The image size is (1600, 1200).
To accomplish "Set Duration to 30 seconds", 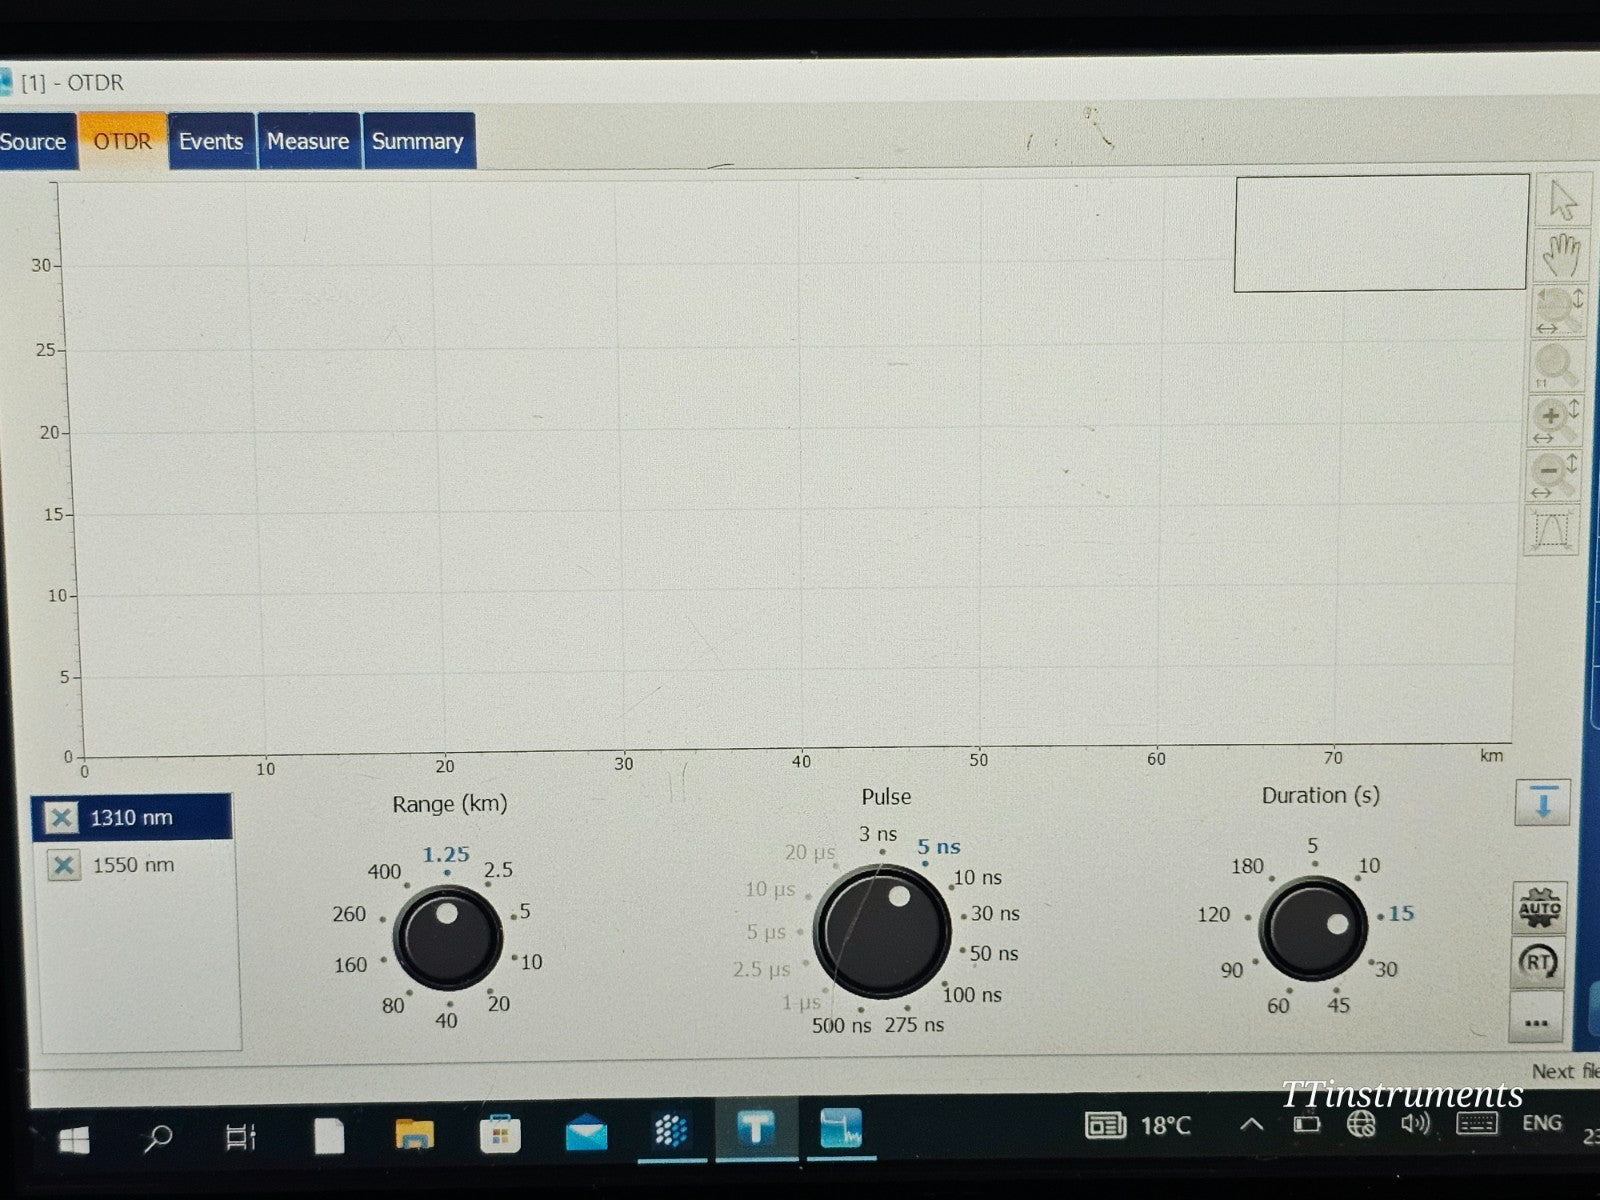I will click(1386, 968).
